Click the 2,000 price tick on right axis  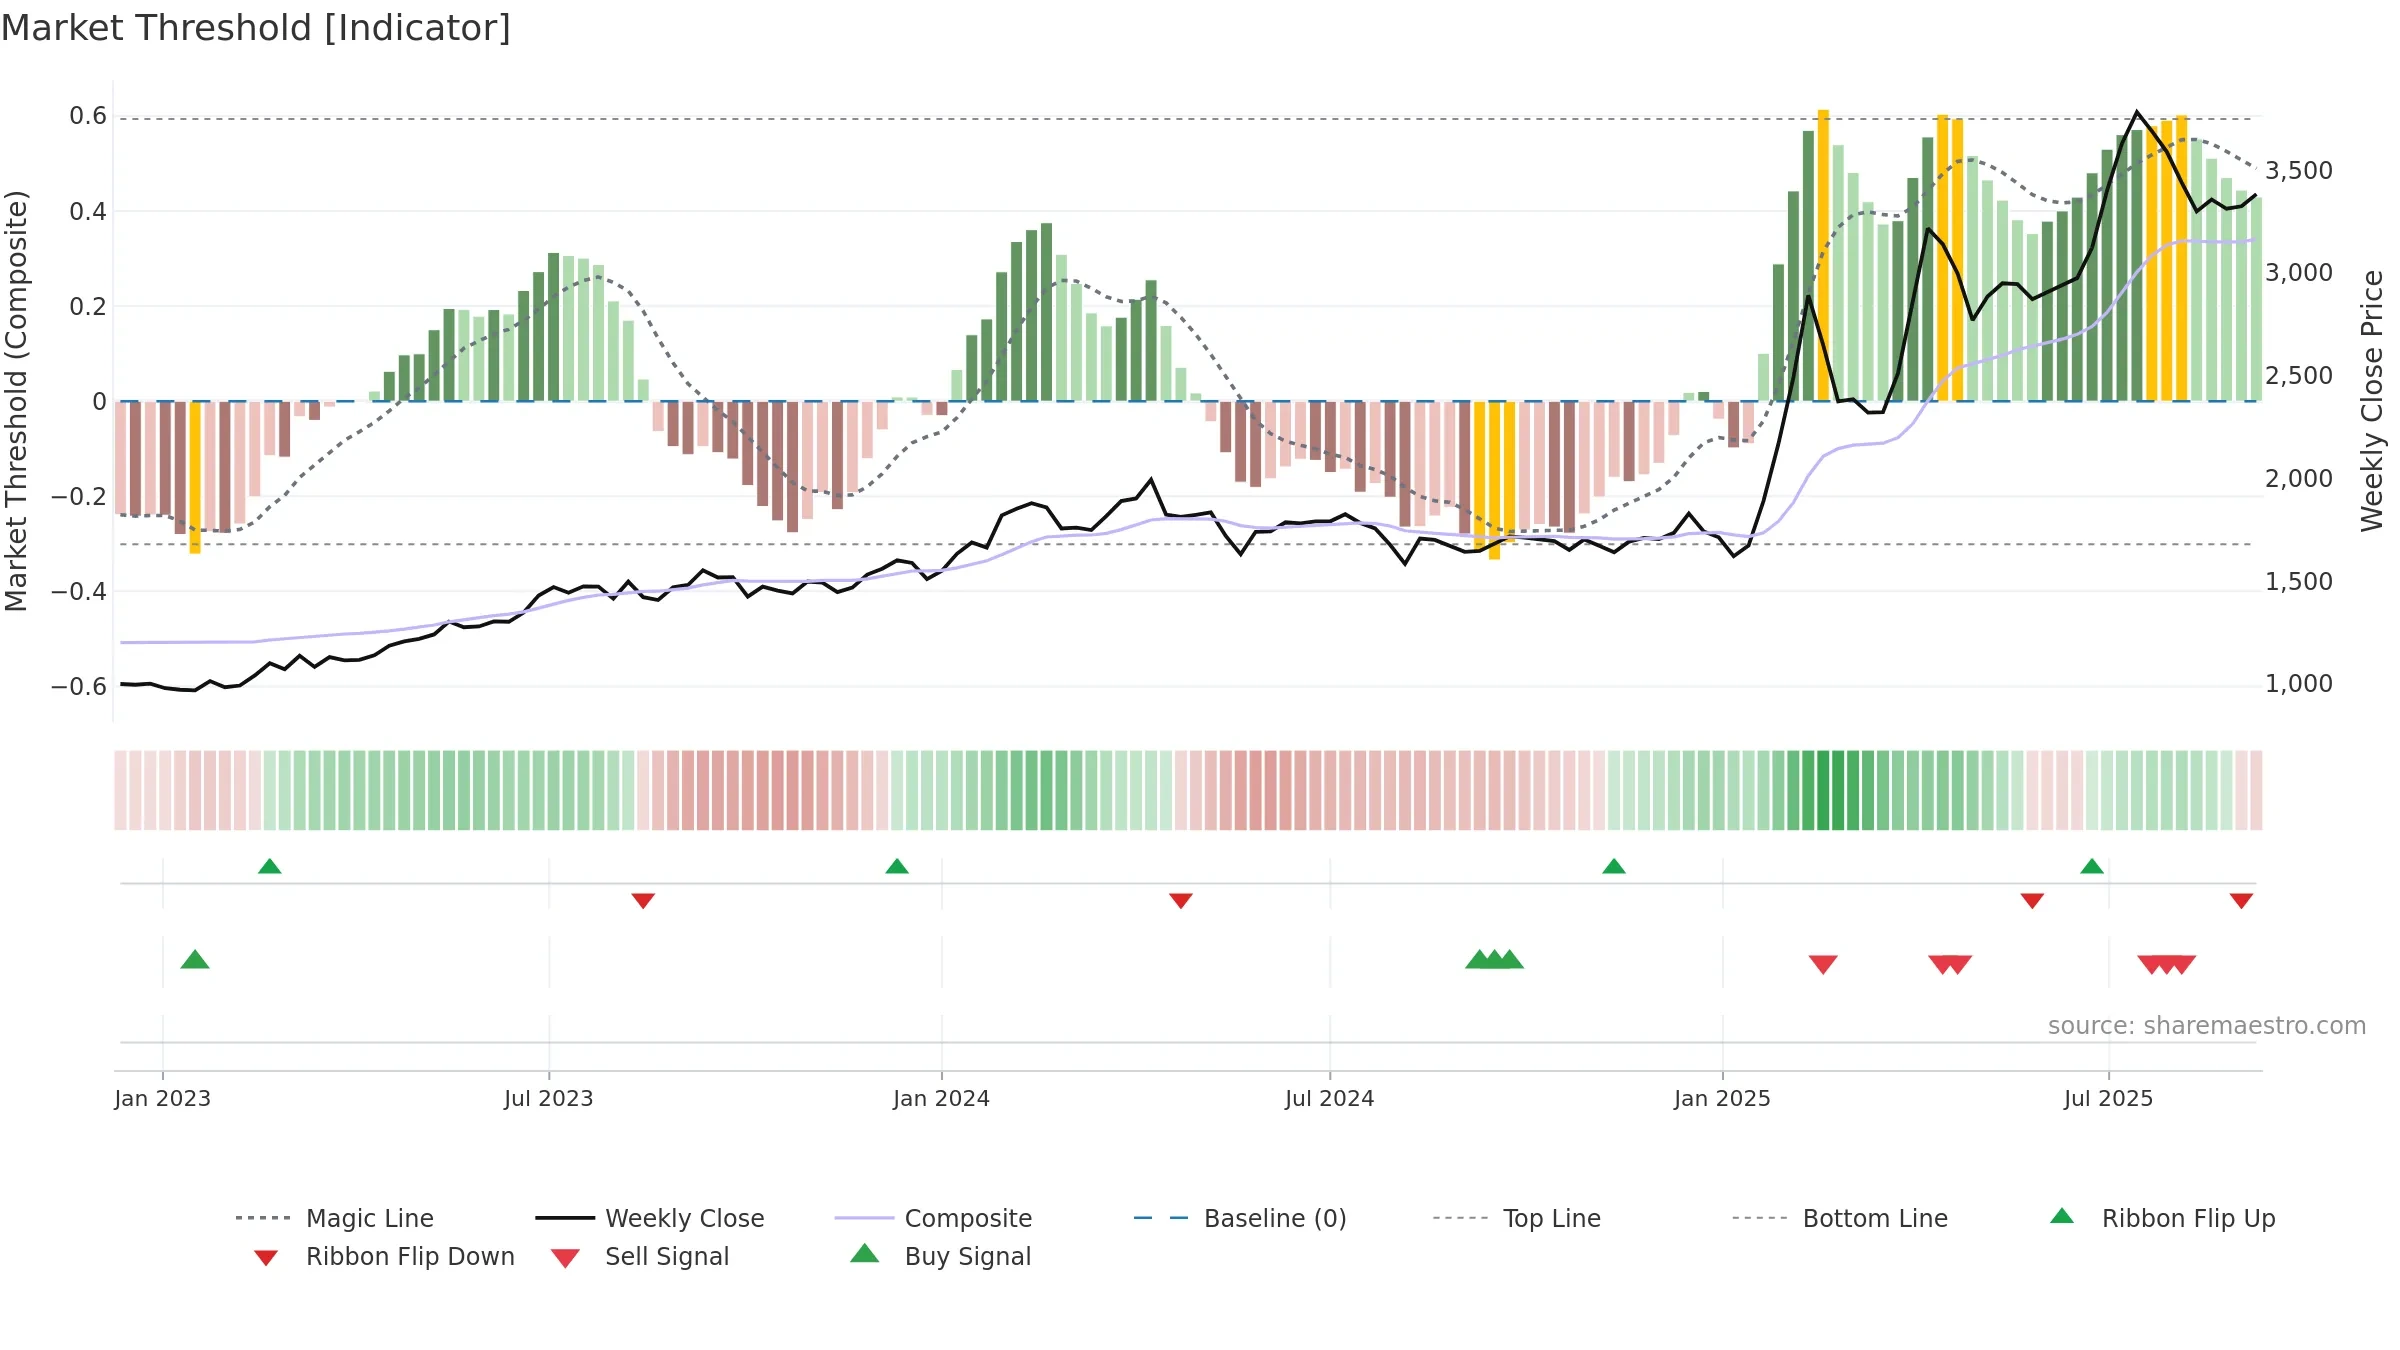(x=2299, y=478)
